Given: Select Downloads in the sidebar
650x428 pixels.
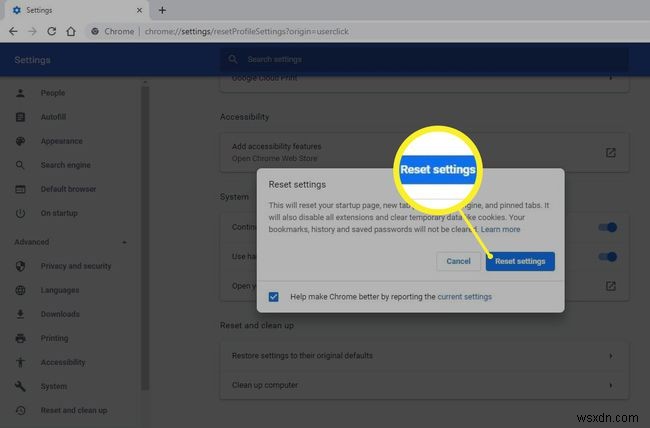Looking at the screenshot, I should [x=60, y=314].
